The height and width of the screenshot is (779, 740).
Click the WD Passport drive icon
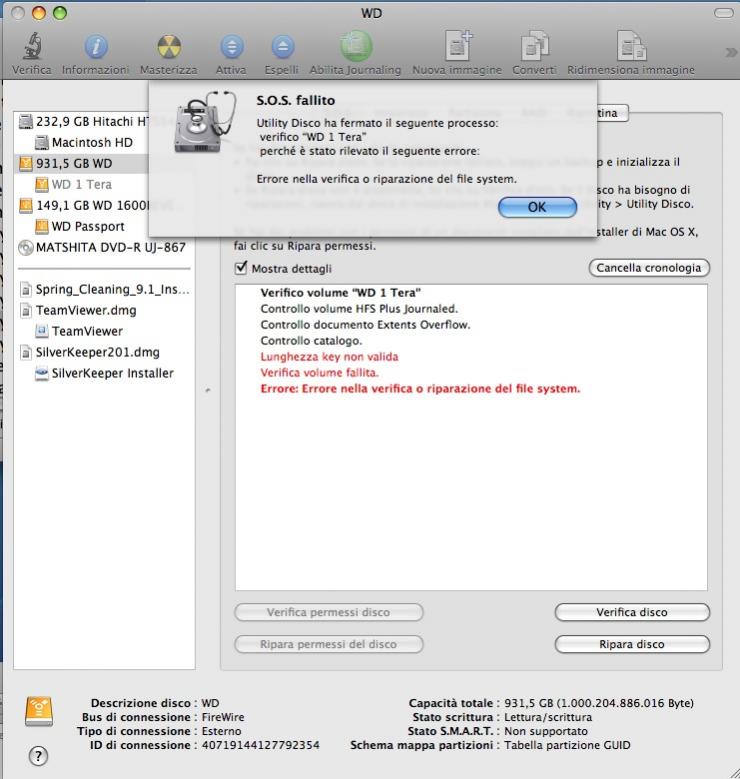(42, 227)
